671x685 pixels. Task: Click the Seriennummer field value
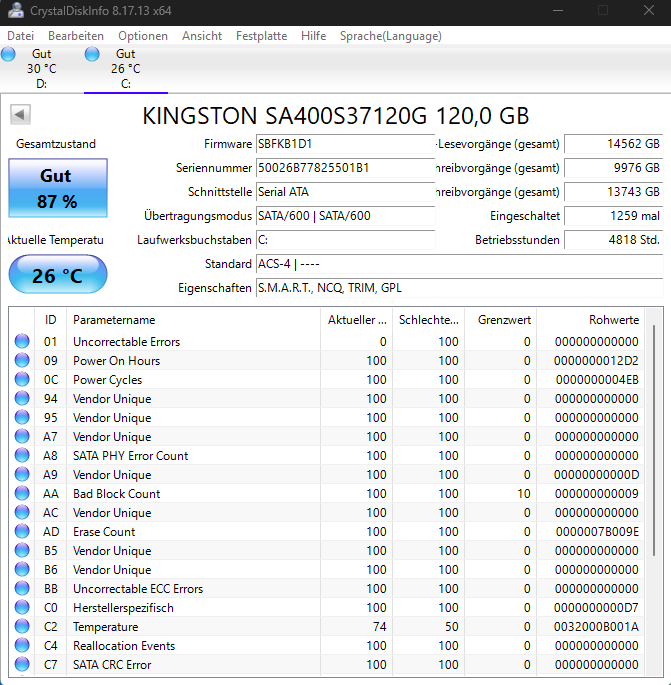pos(345,168)
